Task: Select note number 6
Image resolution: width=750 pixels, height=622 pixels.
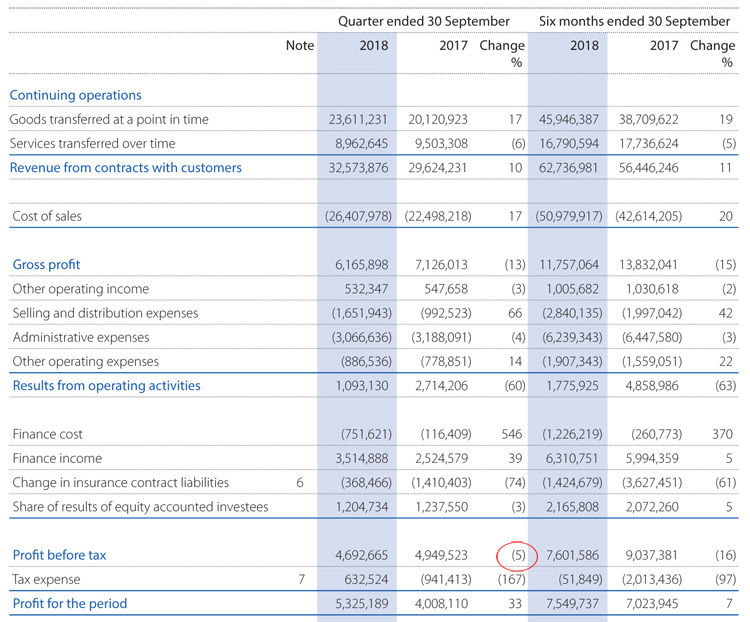Action: pos(300,482)
